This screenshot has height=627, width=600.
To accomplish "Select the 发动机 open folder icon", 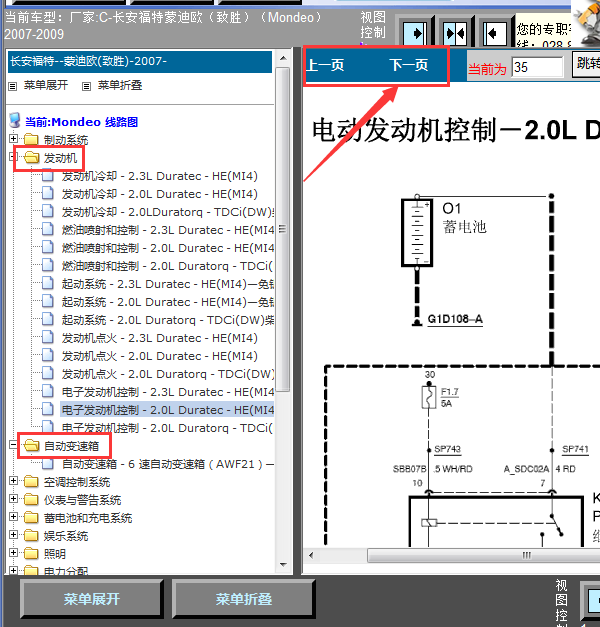I will pos(32,158).
